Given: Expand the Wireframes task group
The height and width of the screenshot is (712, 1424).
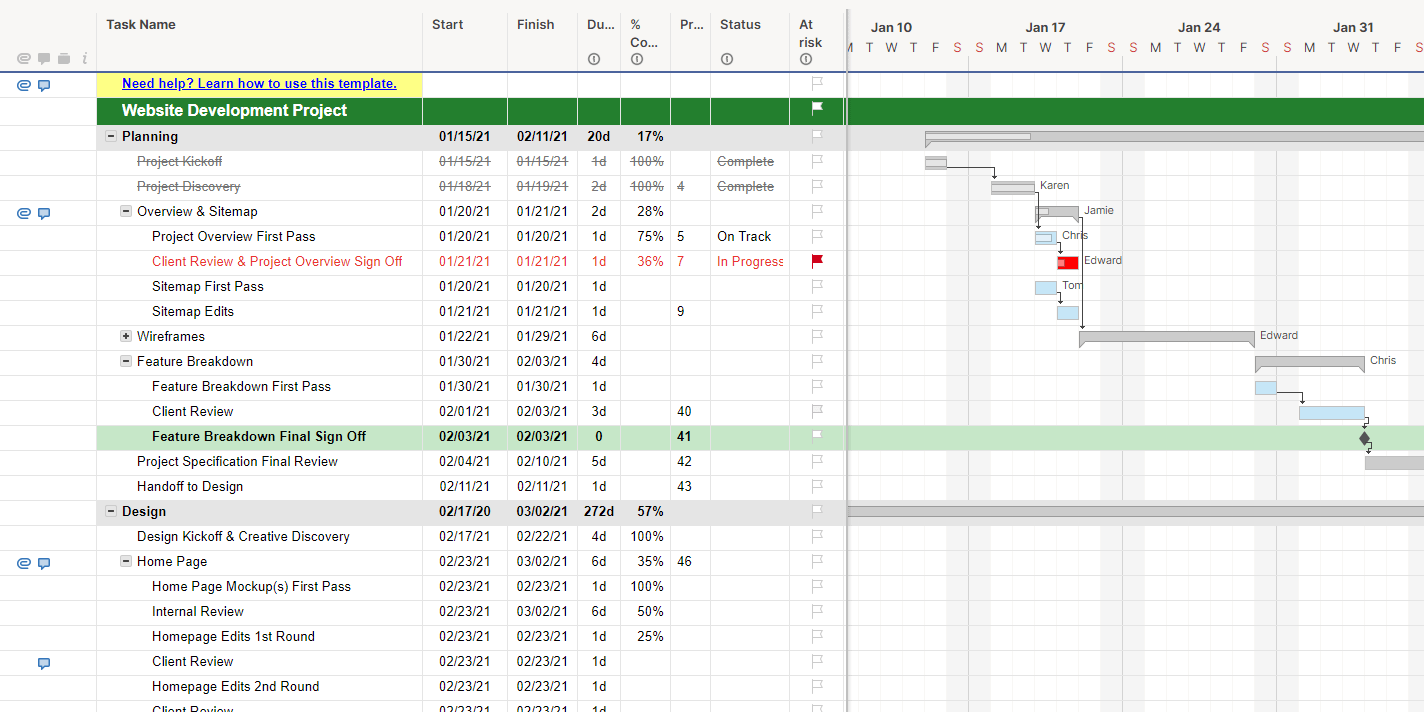Looking at the screenshot, I should tap(126, 336).
